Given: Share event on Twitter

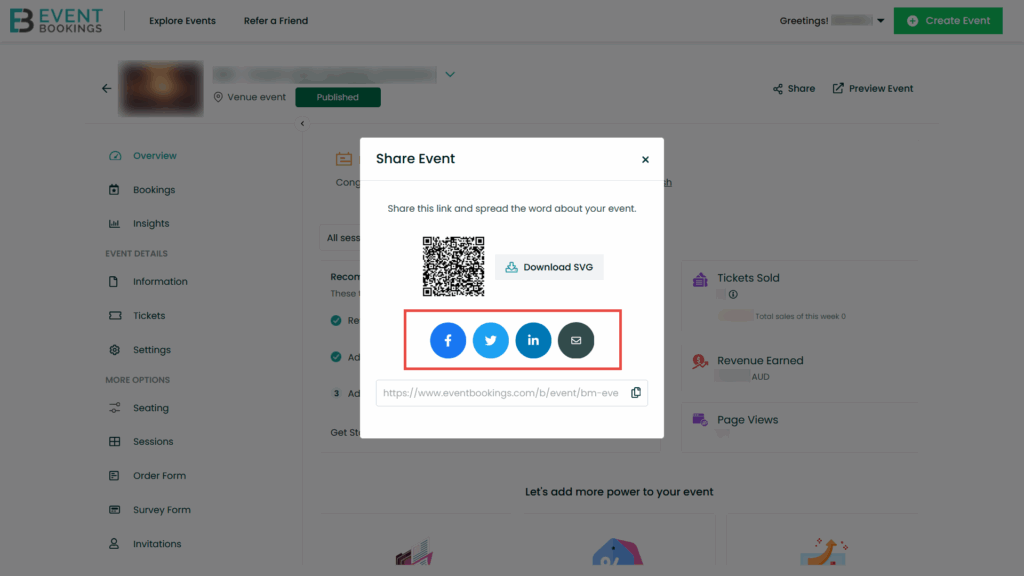Looking at the screenshot, I should click(490, 340).
